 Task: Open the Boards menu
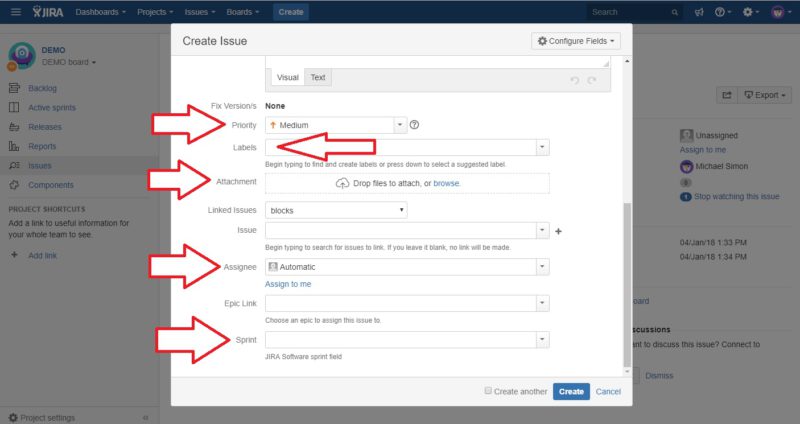(243, 12)
